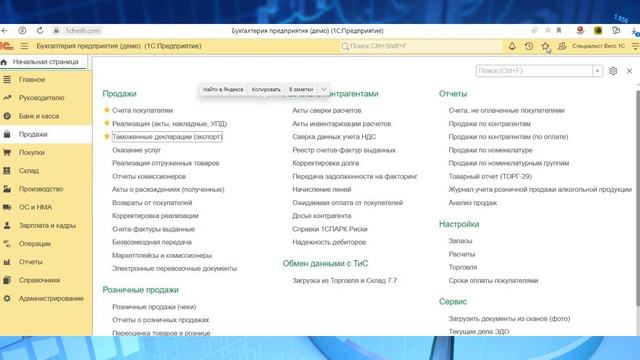Screen dimensions: 640x360
Task: Expand the menu search field dropdown
Action: 598,71
